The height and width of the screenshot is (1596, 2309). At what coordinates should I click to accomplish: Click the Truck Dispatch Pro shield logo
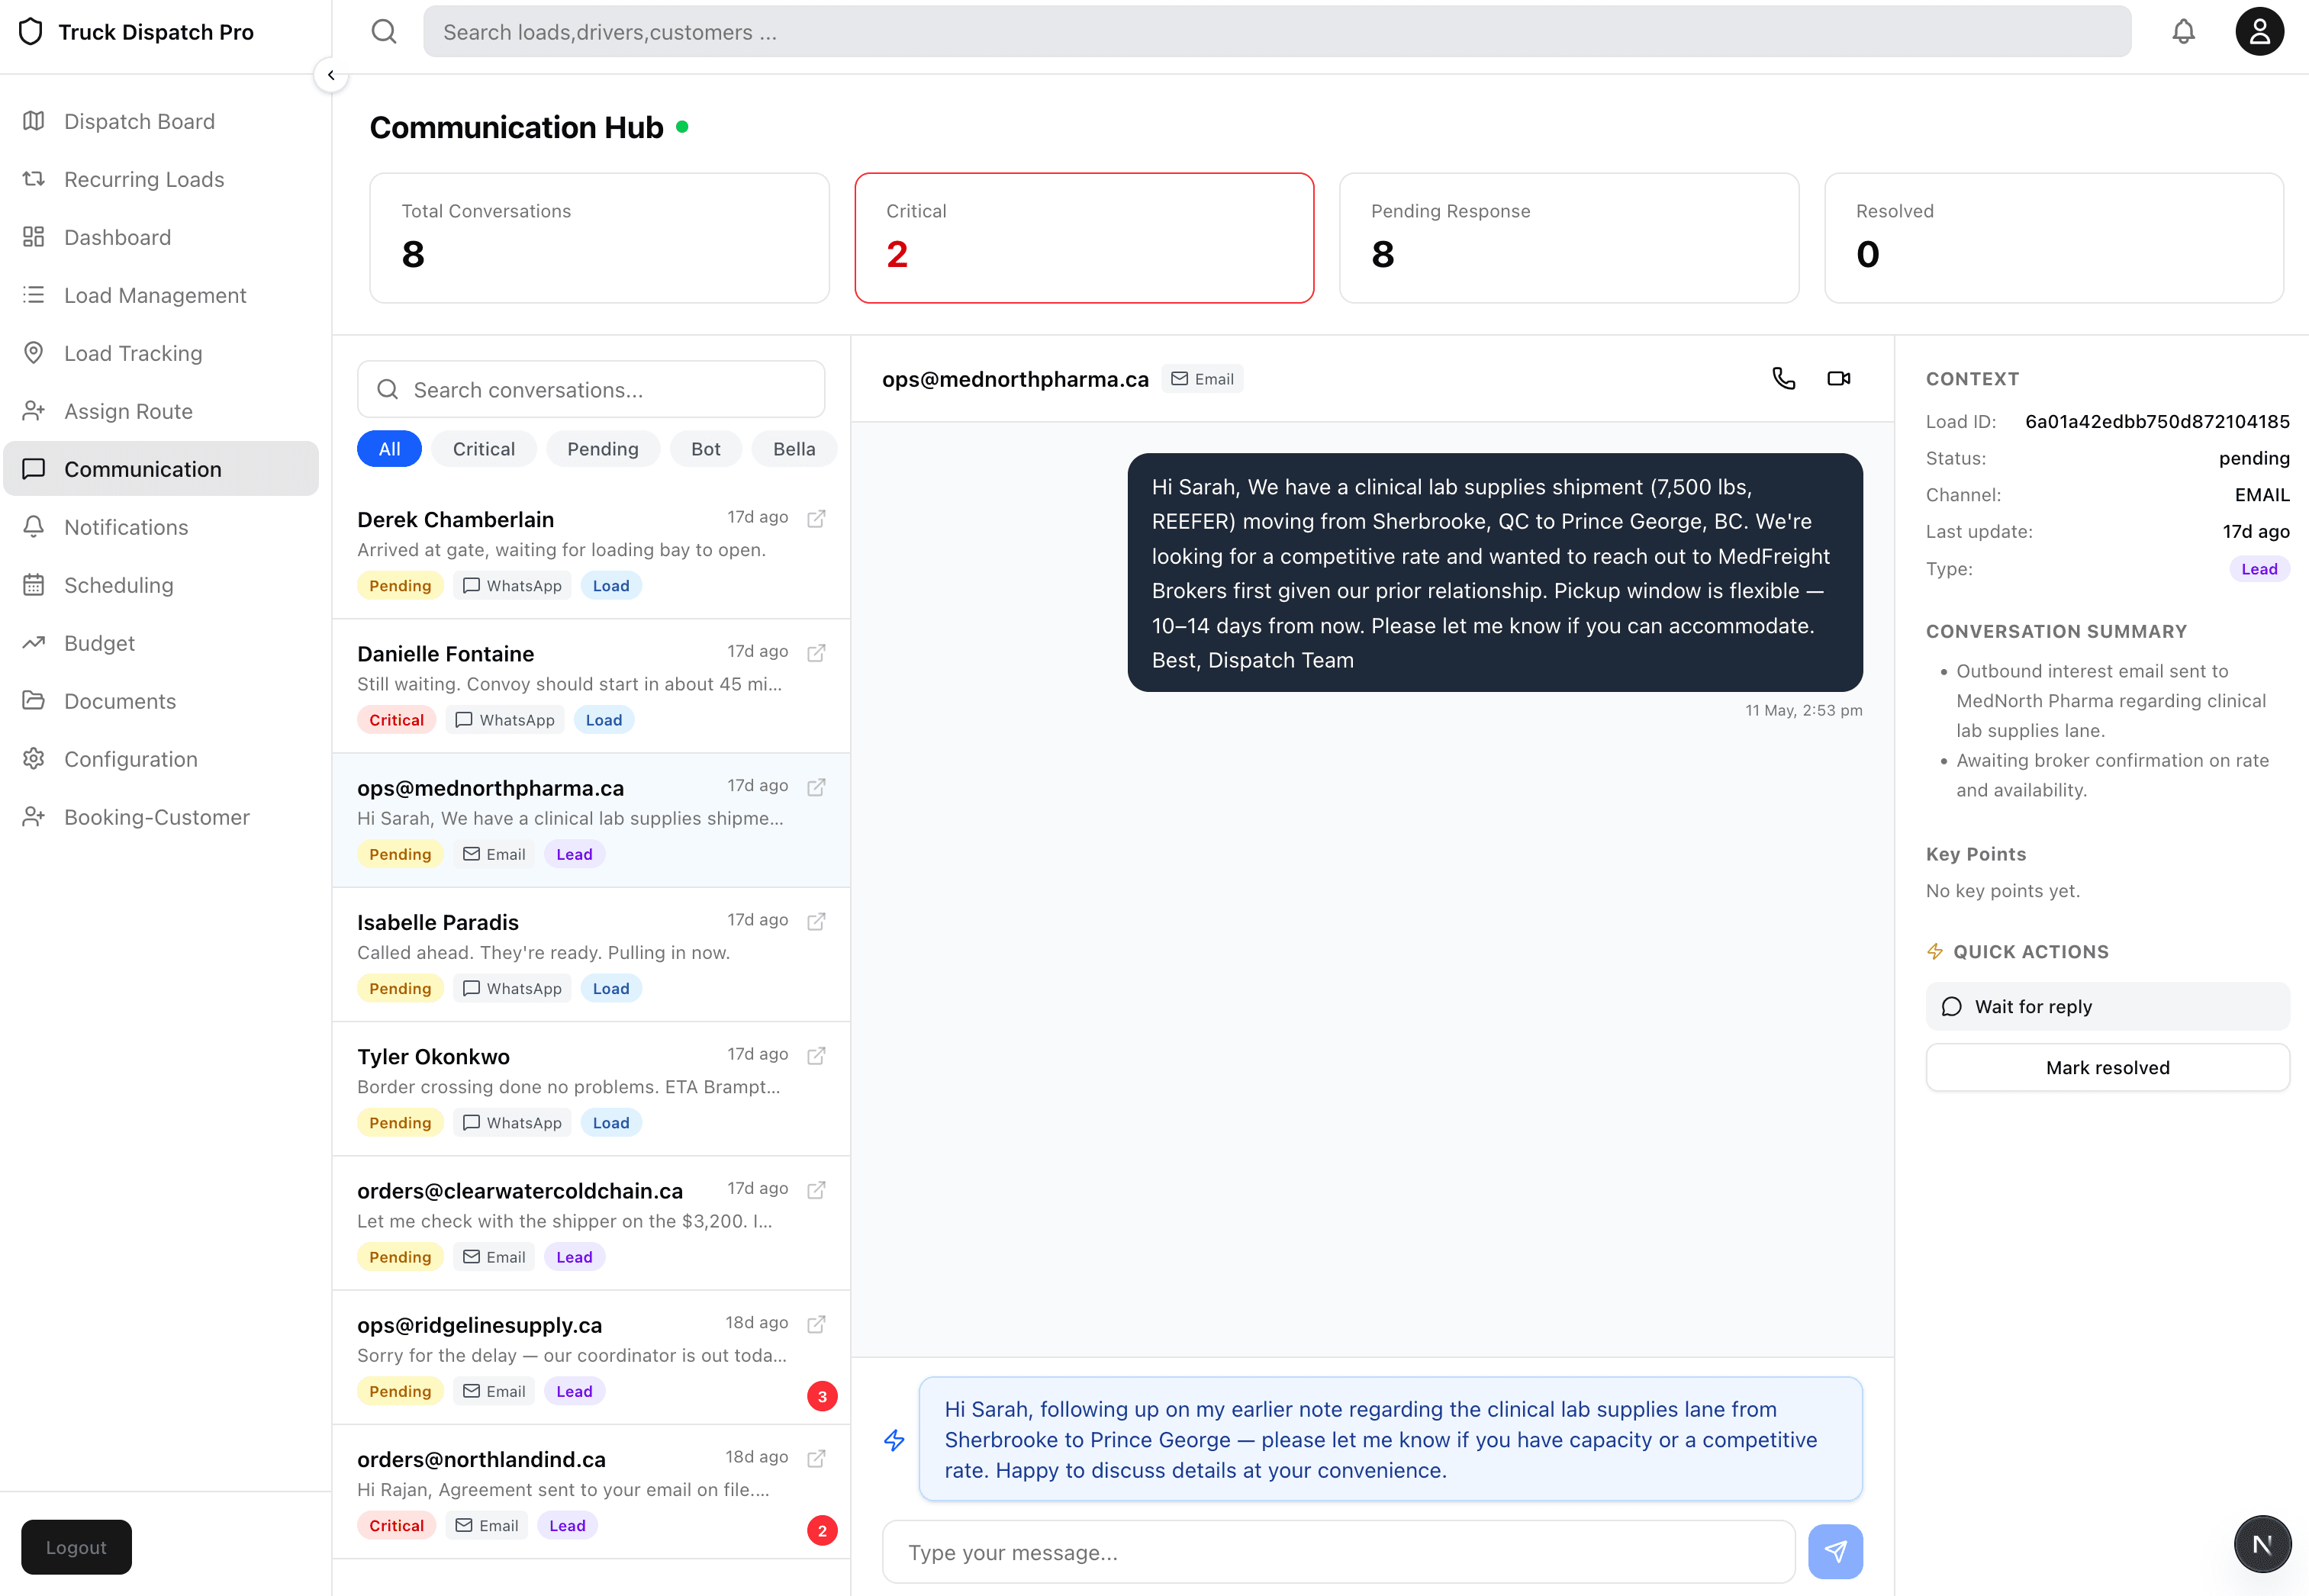pos(31,32)
